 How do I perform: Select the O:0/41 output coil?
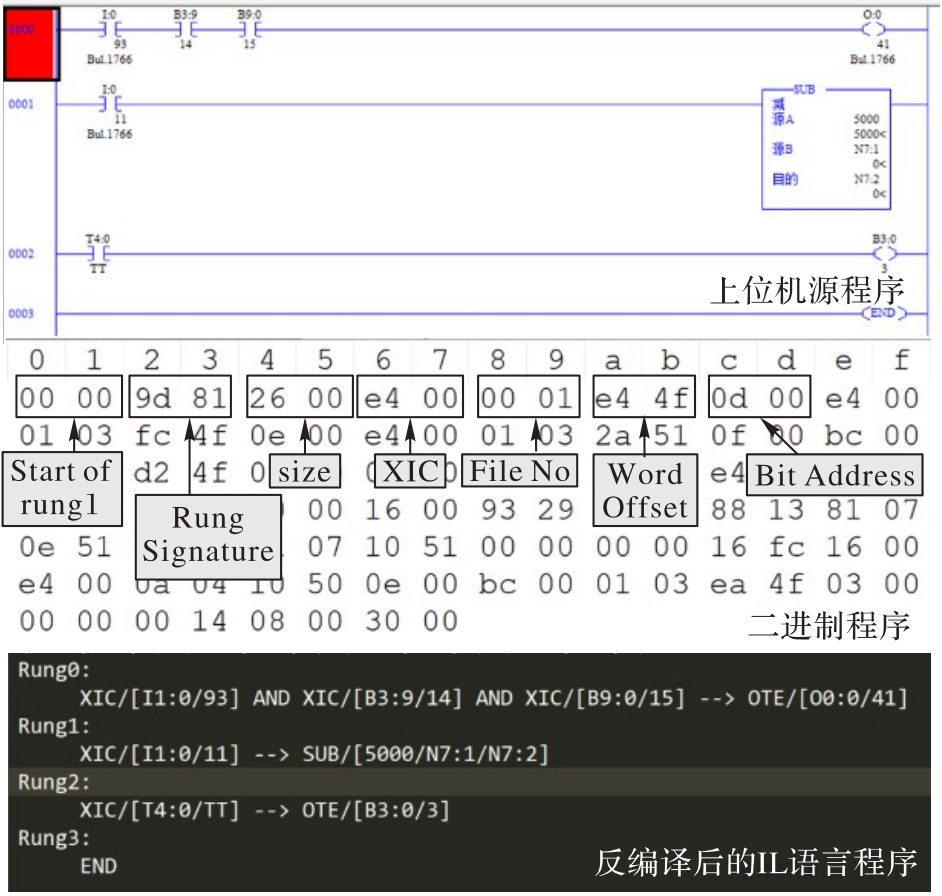point(873,29)
